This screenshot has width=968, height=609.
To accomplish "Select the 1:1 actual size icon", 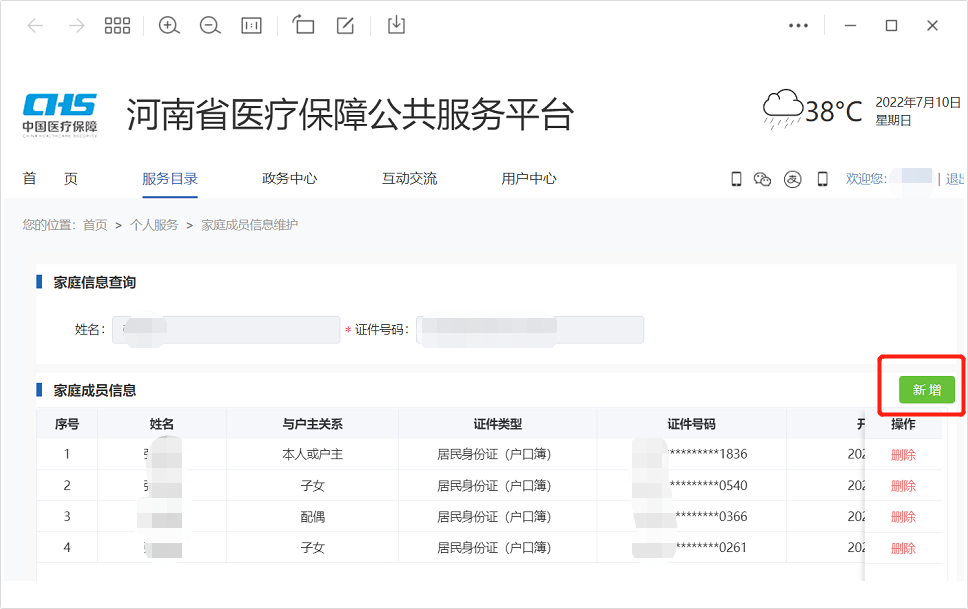I will tap(251, 25).
